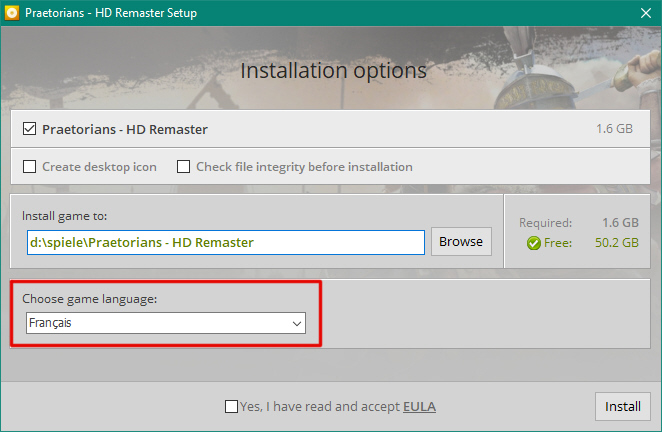Click the '1.6 GB' size next to Praetorians component

tap(614, 129)
